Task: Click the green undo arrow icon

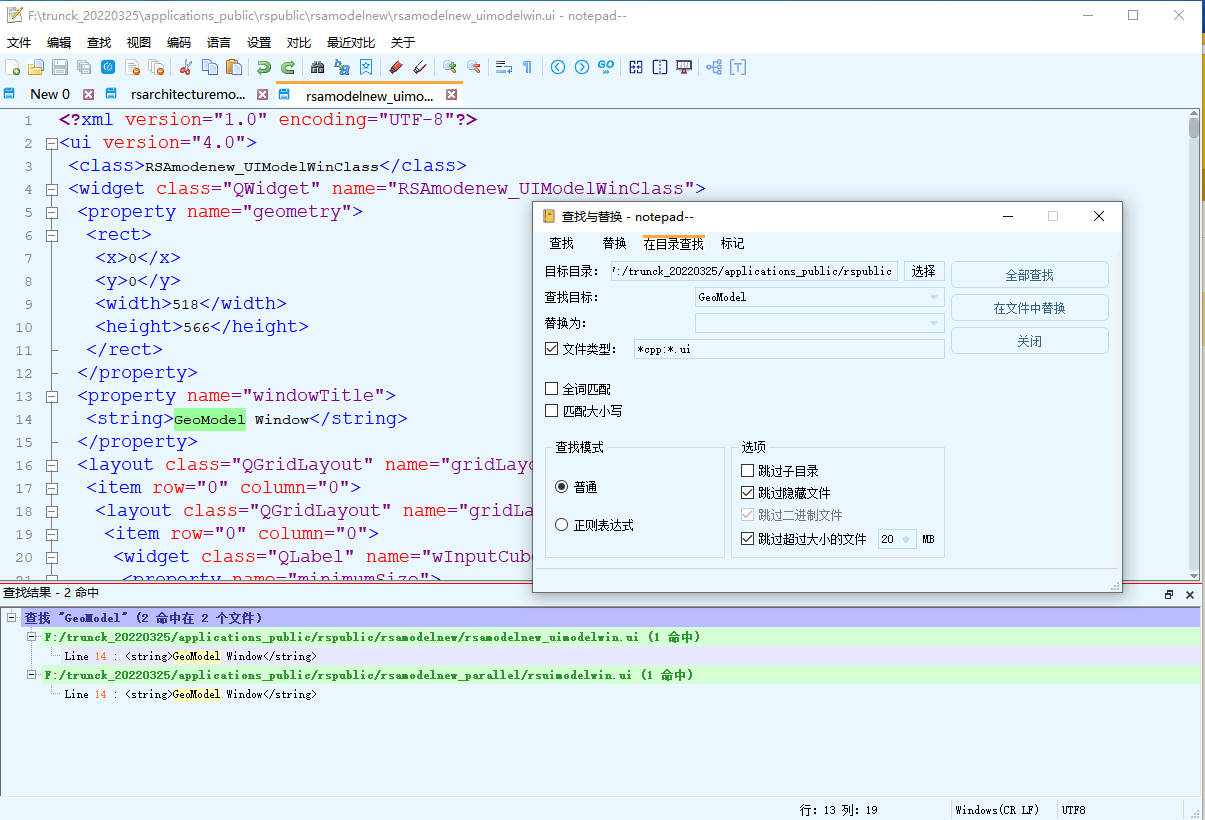Action: click(x=263, y=67)
